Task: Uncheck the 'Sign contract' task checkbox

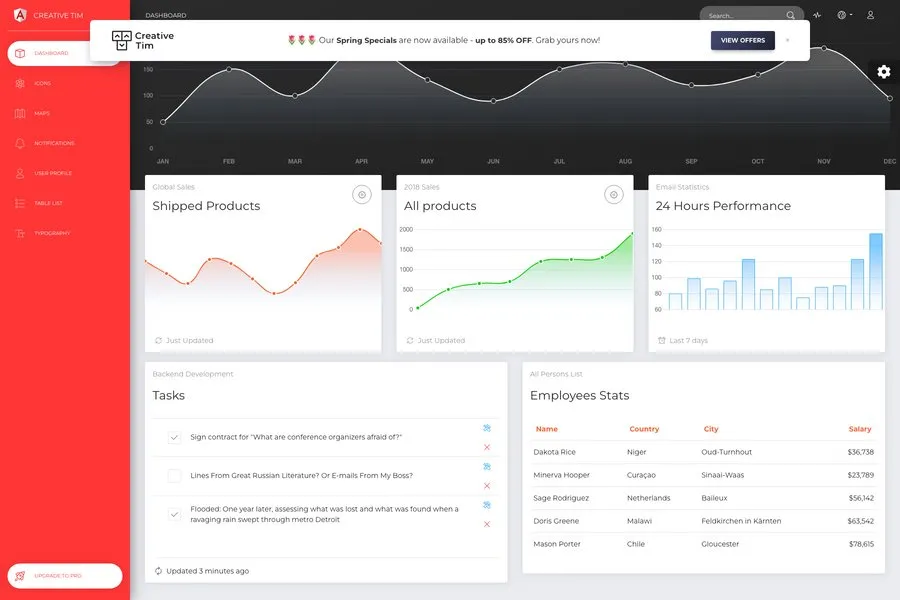Action: coord(174,437)
